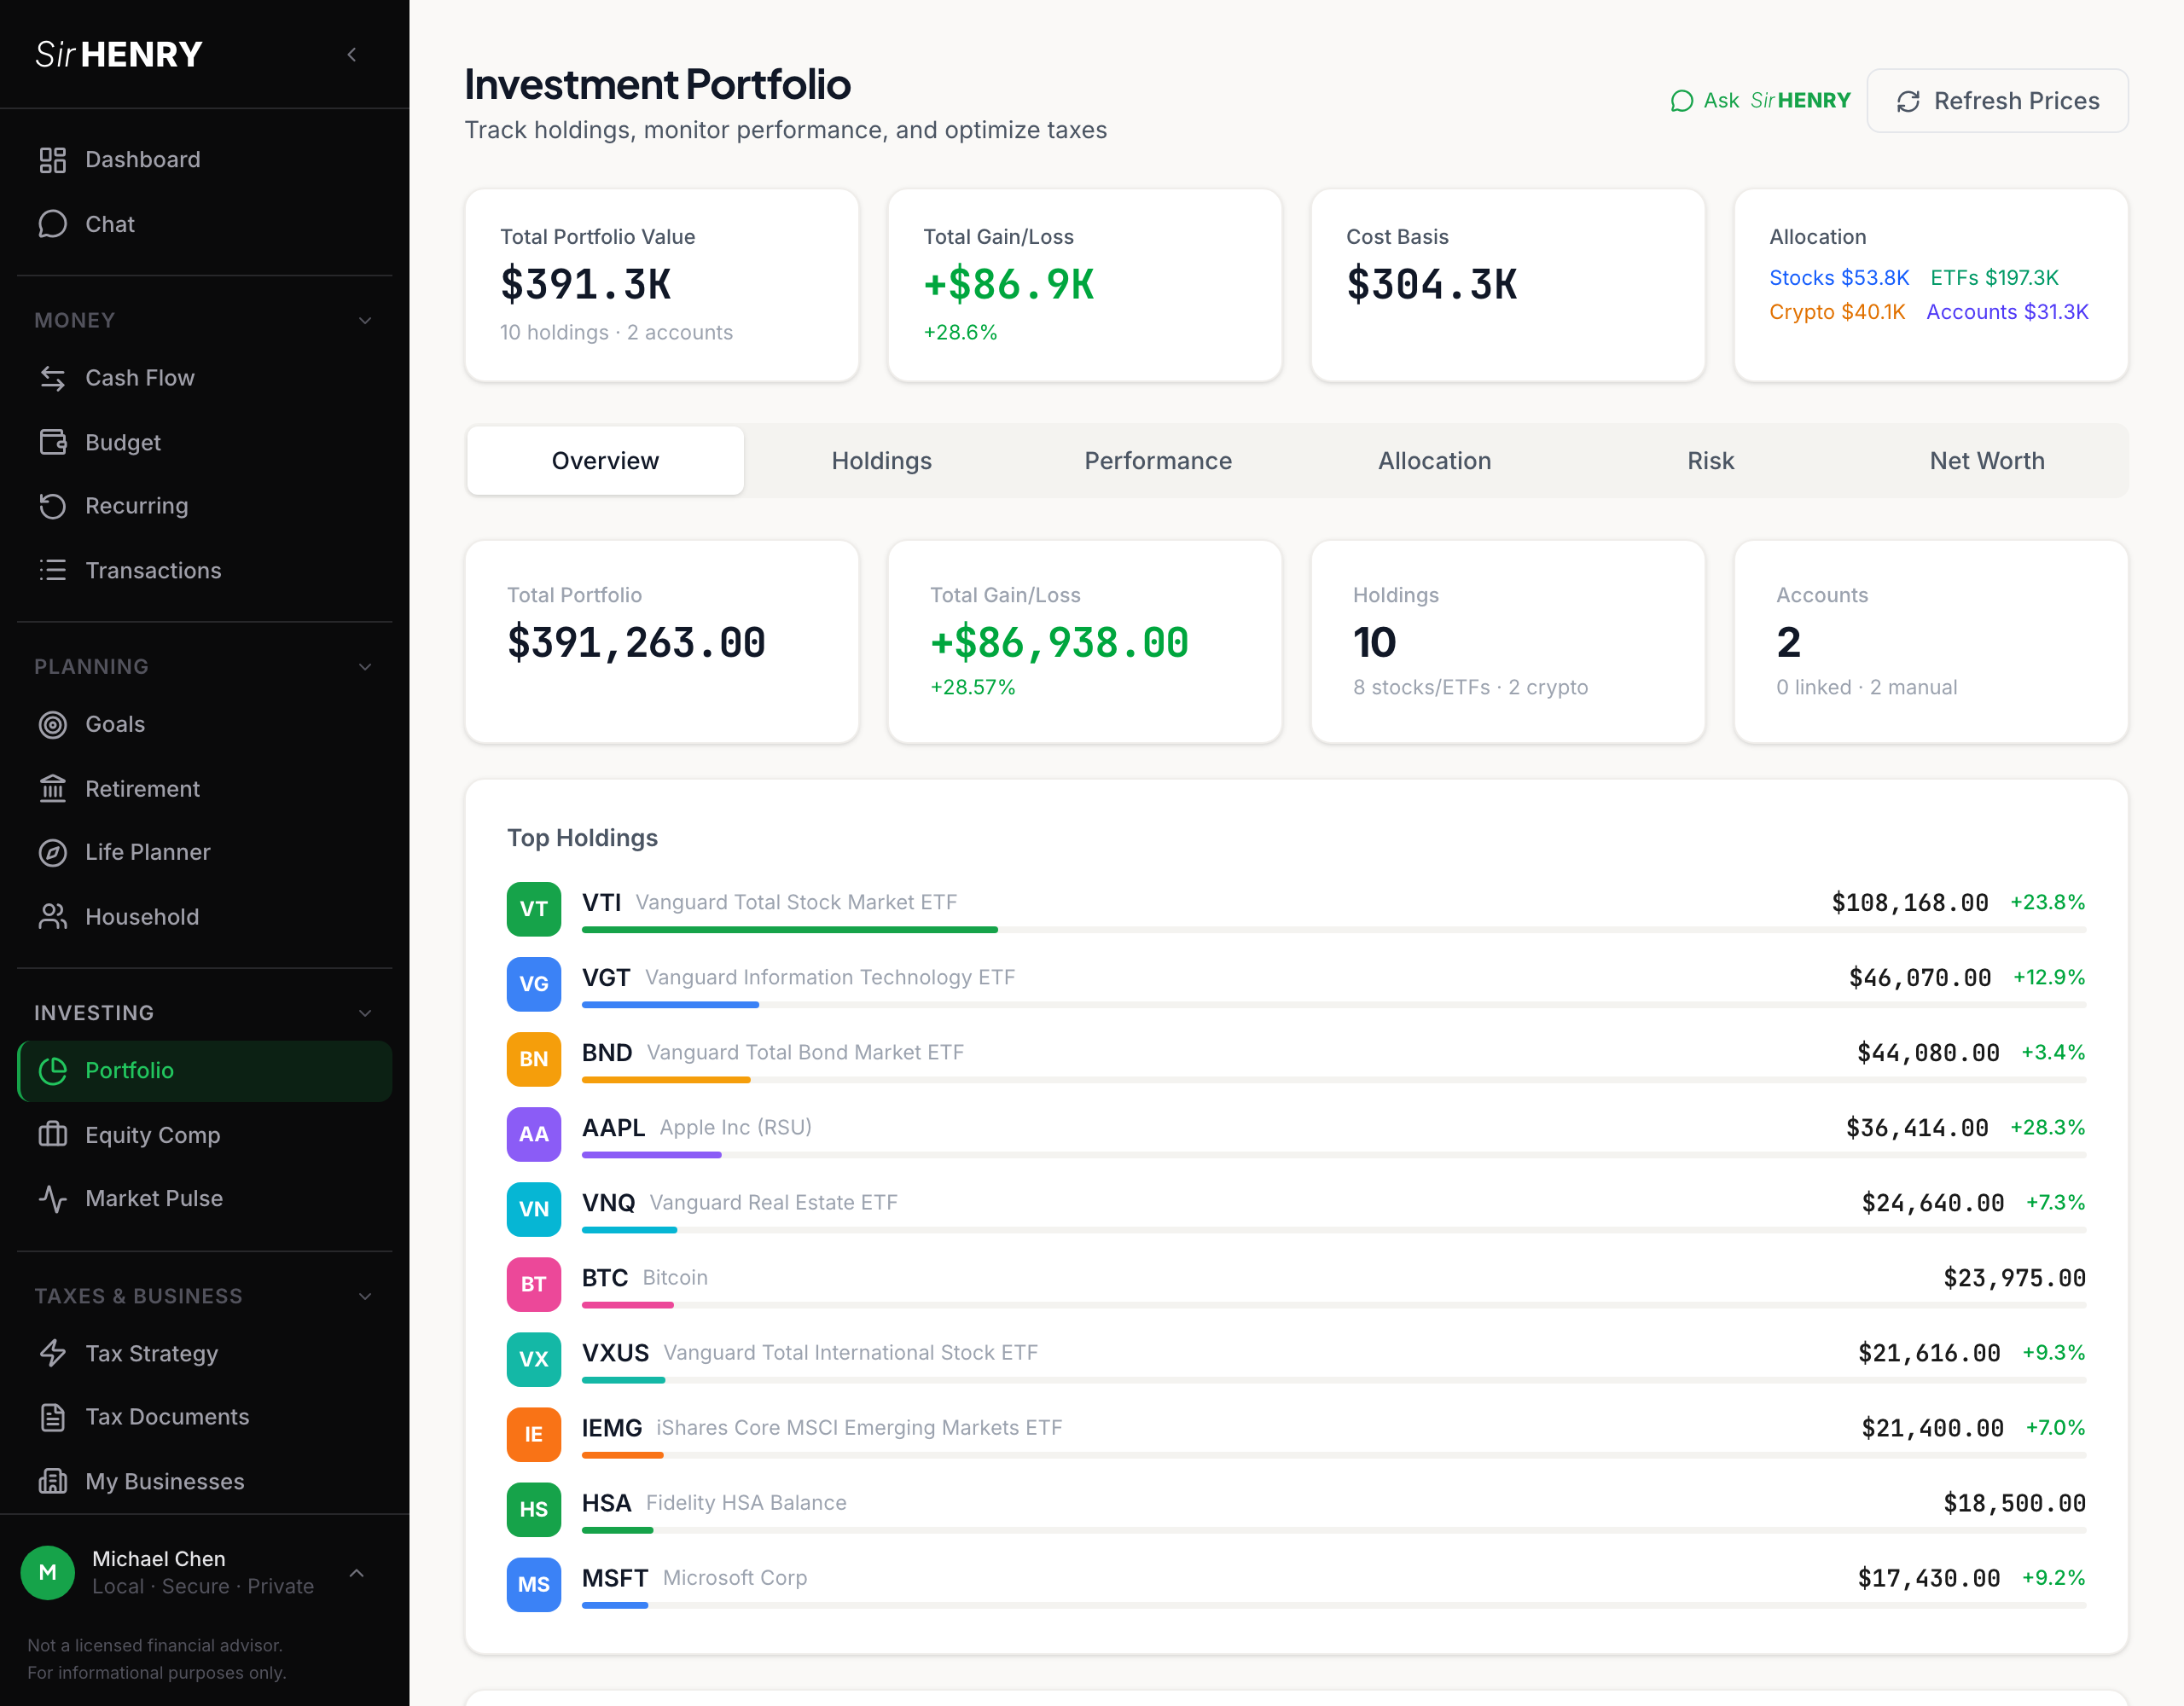Click the Life Planner compass icon
This screenshot has width=2184, height=1706.
[x=52, y=852]
